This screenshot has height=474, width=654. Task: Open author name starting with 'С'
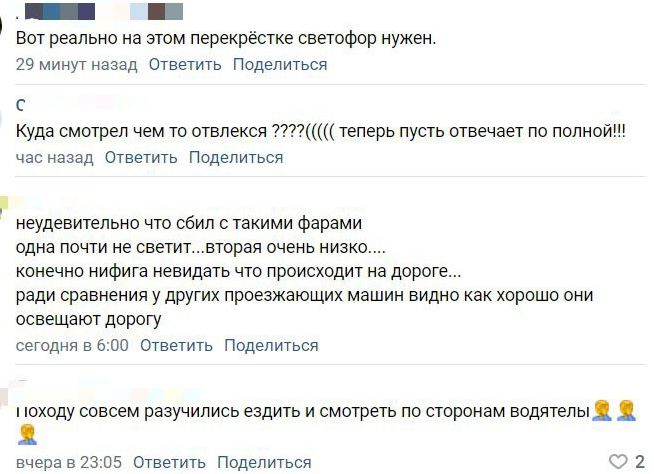(20, 105)
